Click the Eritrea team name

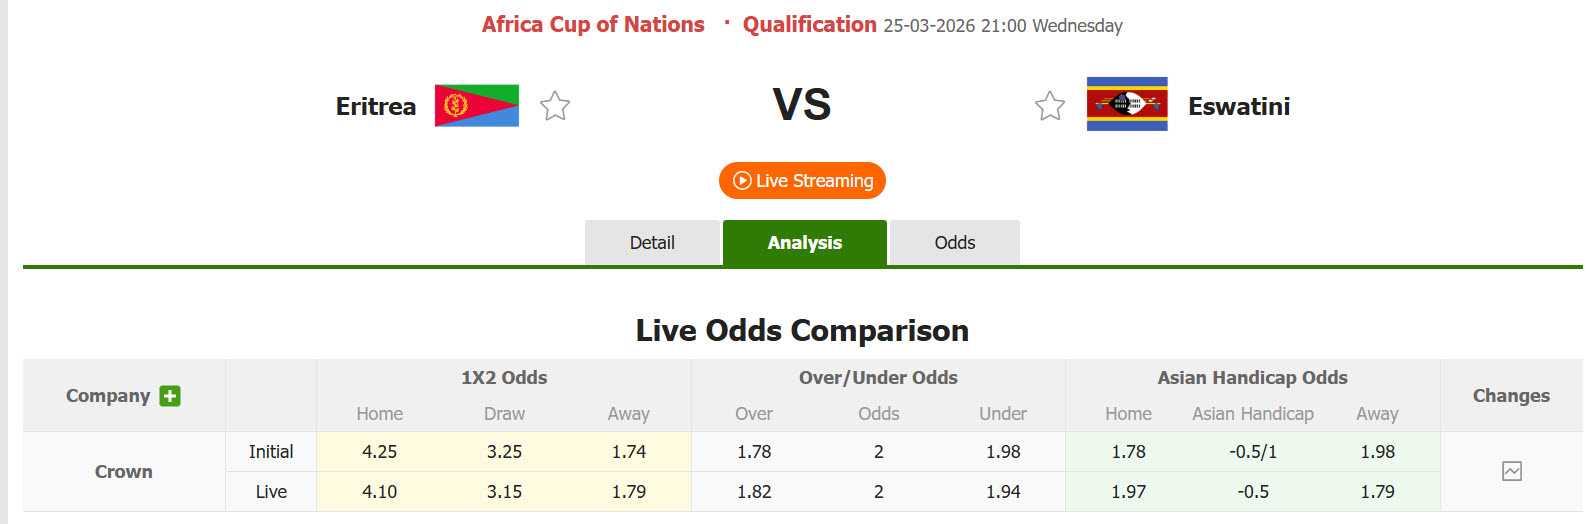[x=376, y=106]
